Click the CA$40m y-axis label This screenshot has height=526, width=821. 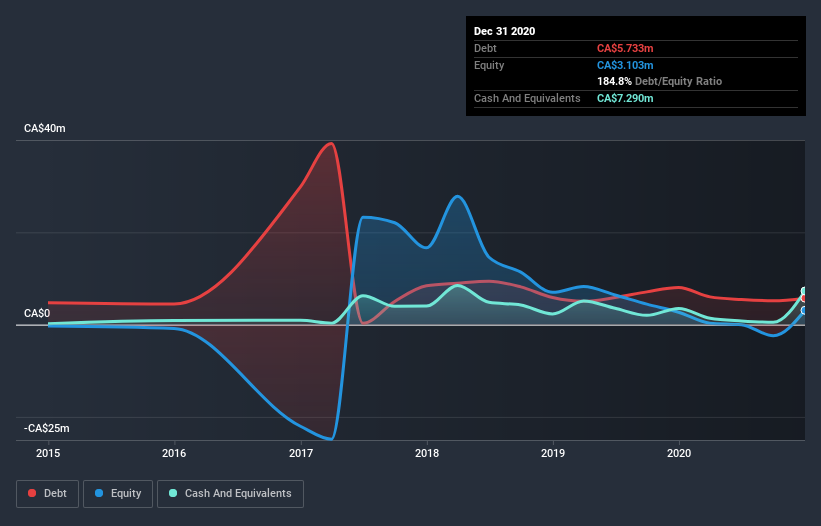coord(45,128)
